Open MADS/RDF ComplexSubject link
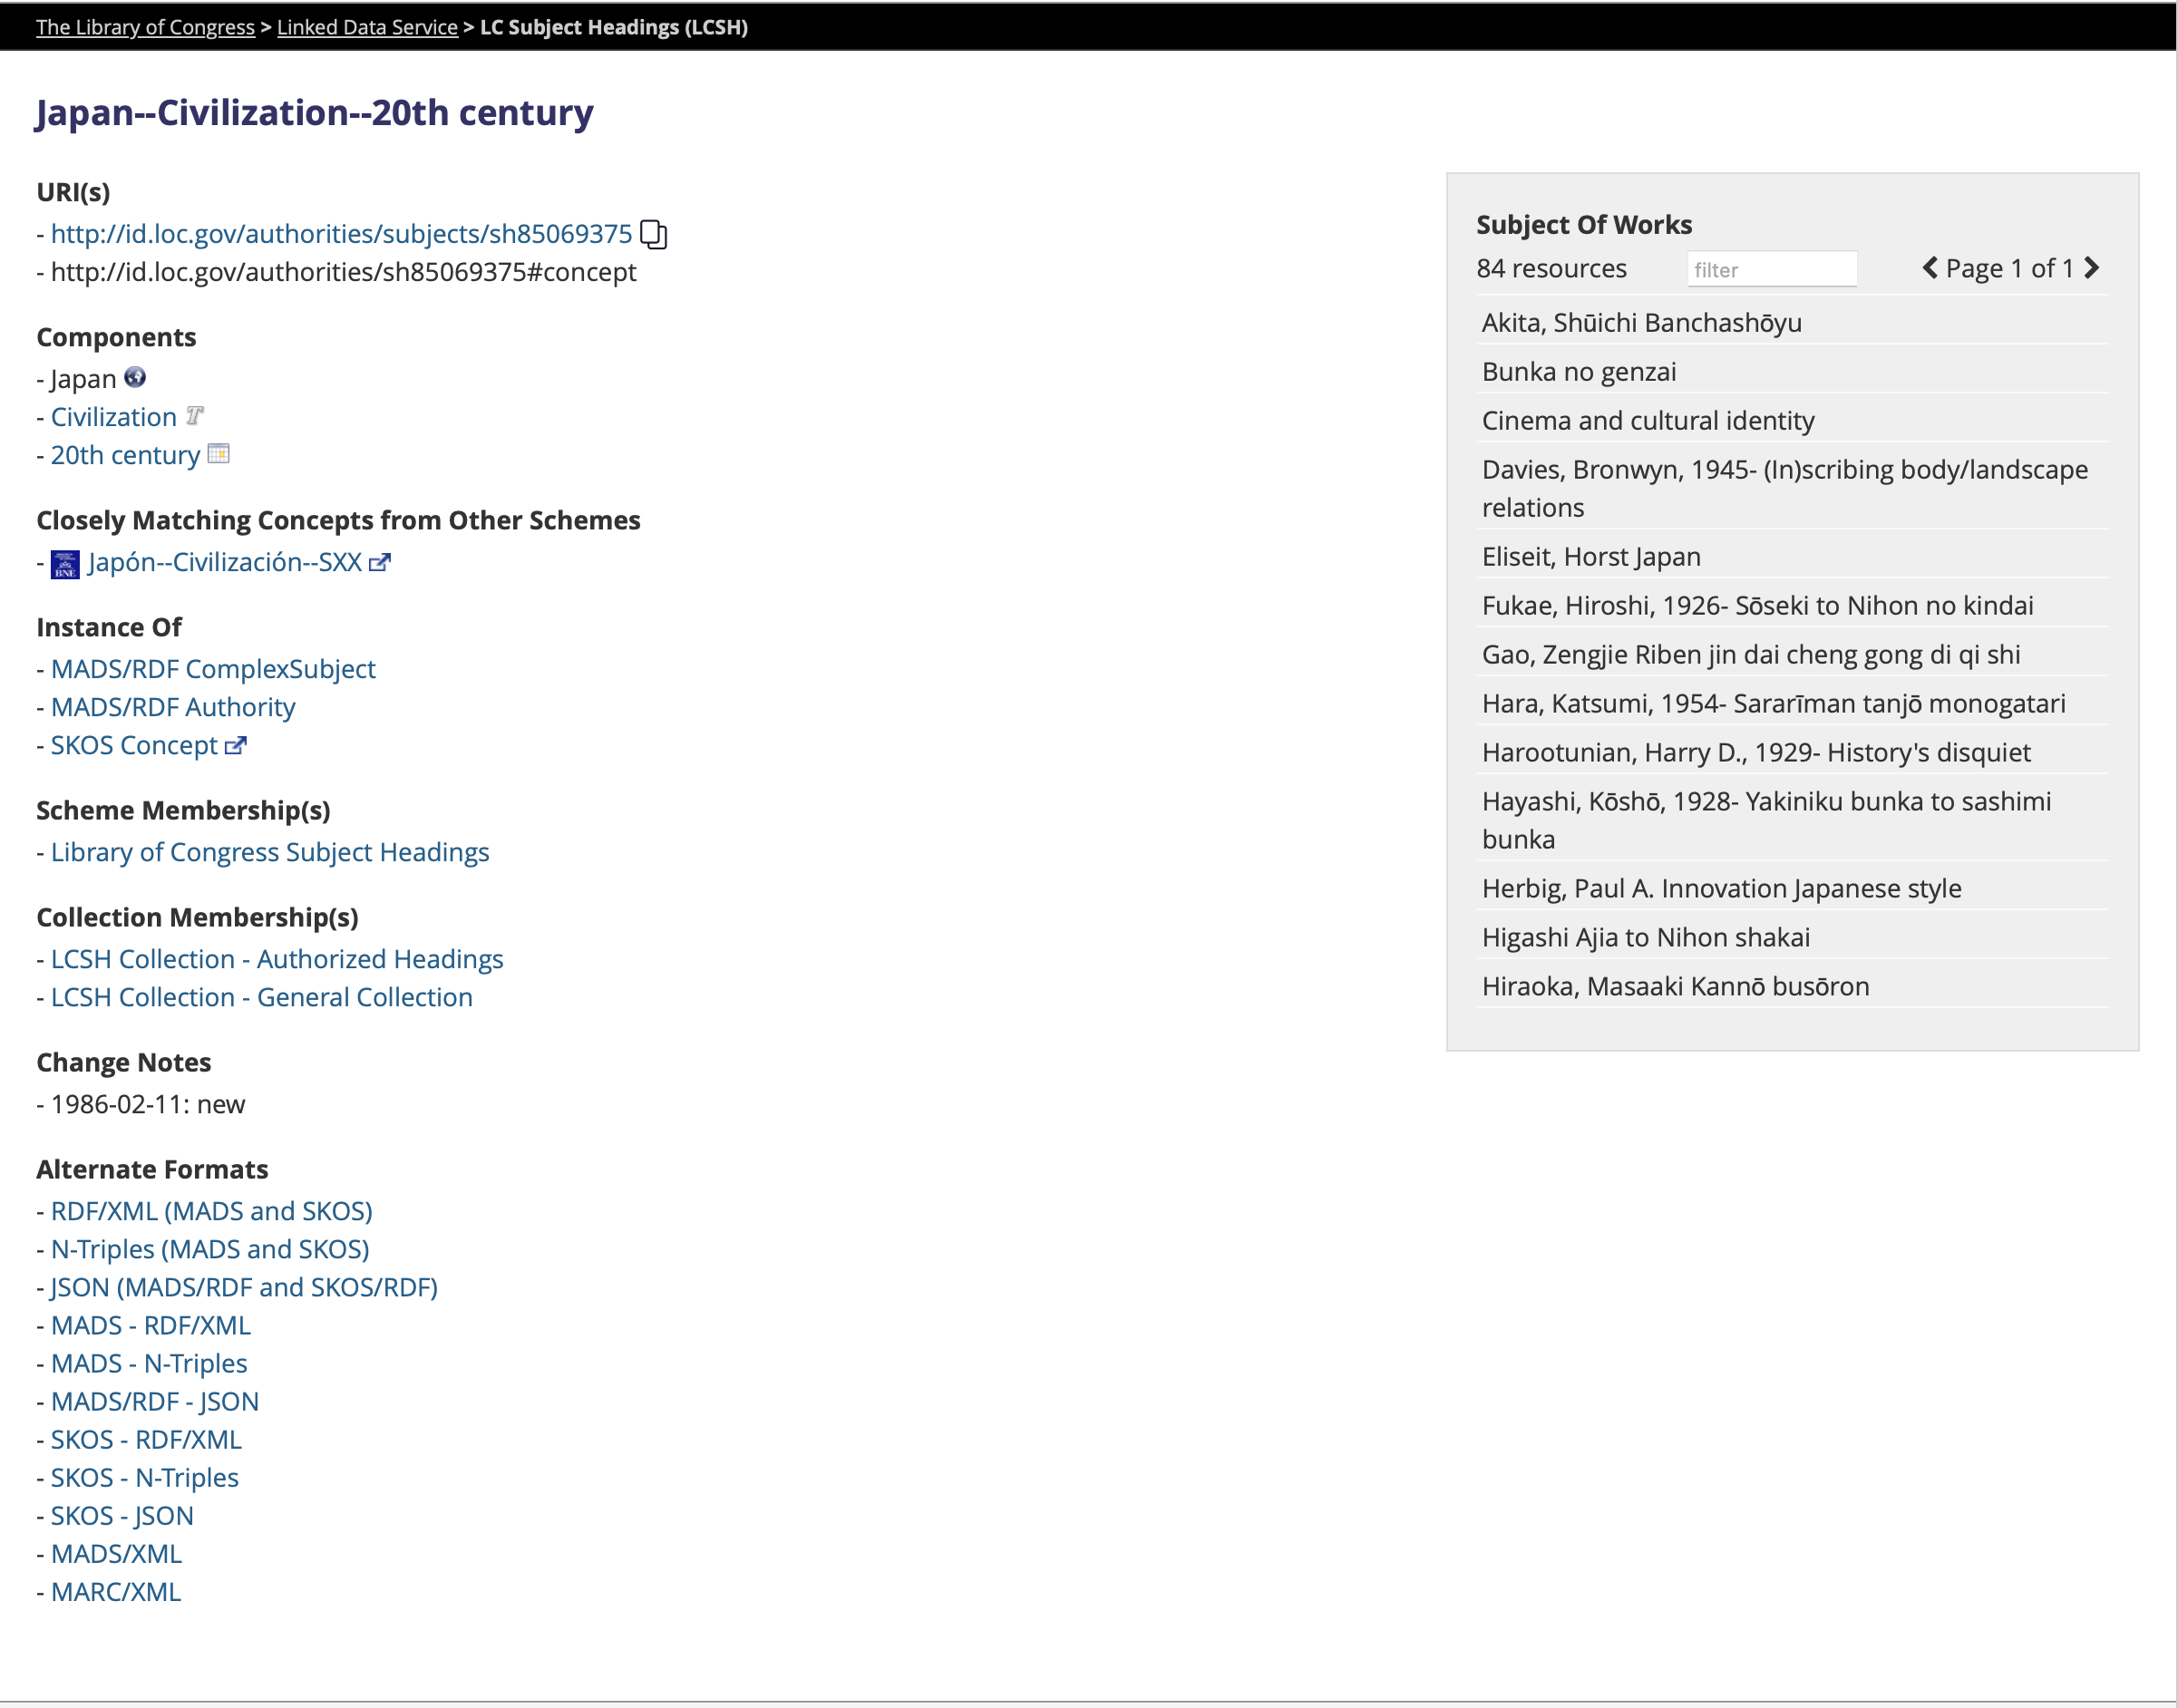The image size is (2178, 1708). 213,669
